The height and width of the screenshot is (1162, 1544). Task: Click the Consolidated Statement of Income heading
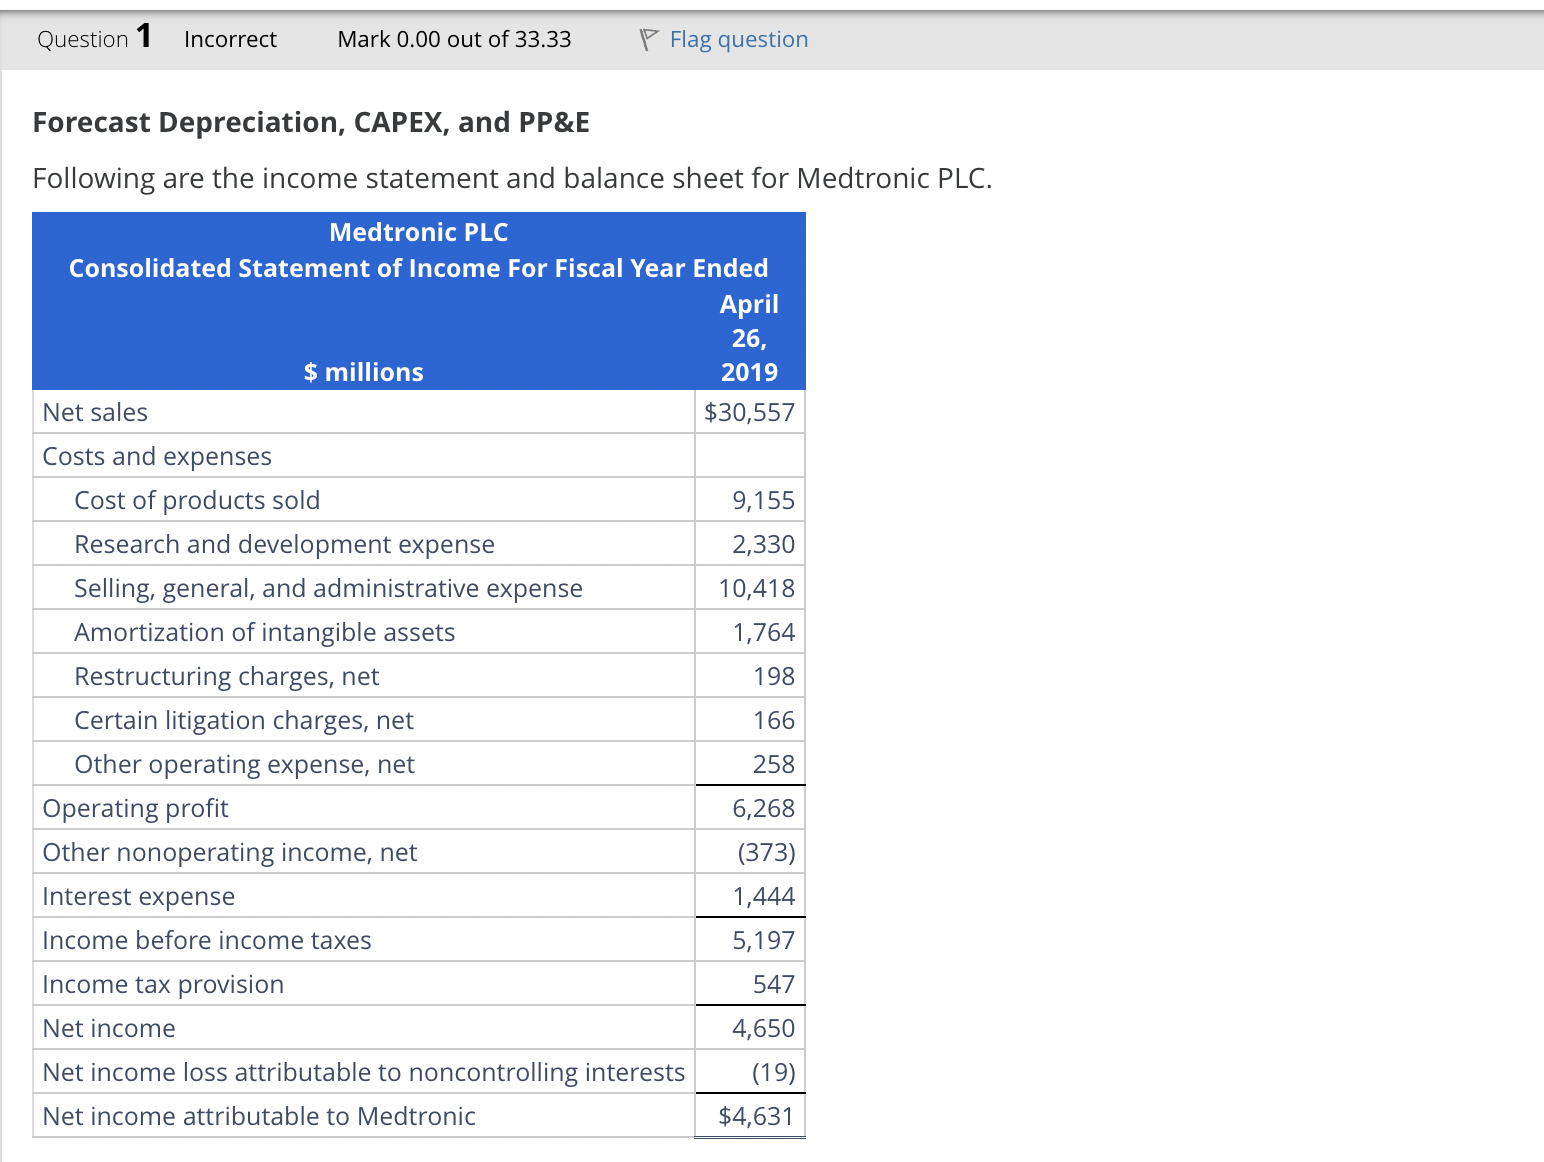[419, 268]
